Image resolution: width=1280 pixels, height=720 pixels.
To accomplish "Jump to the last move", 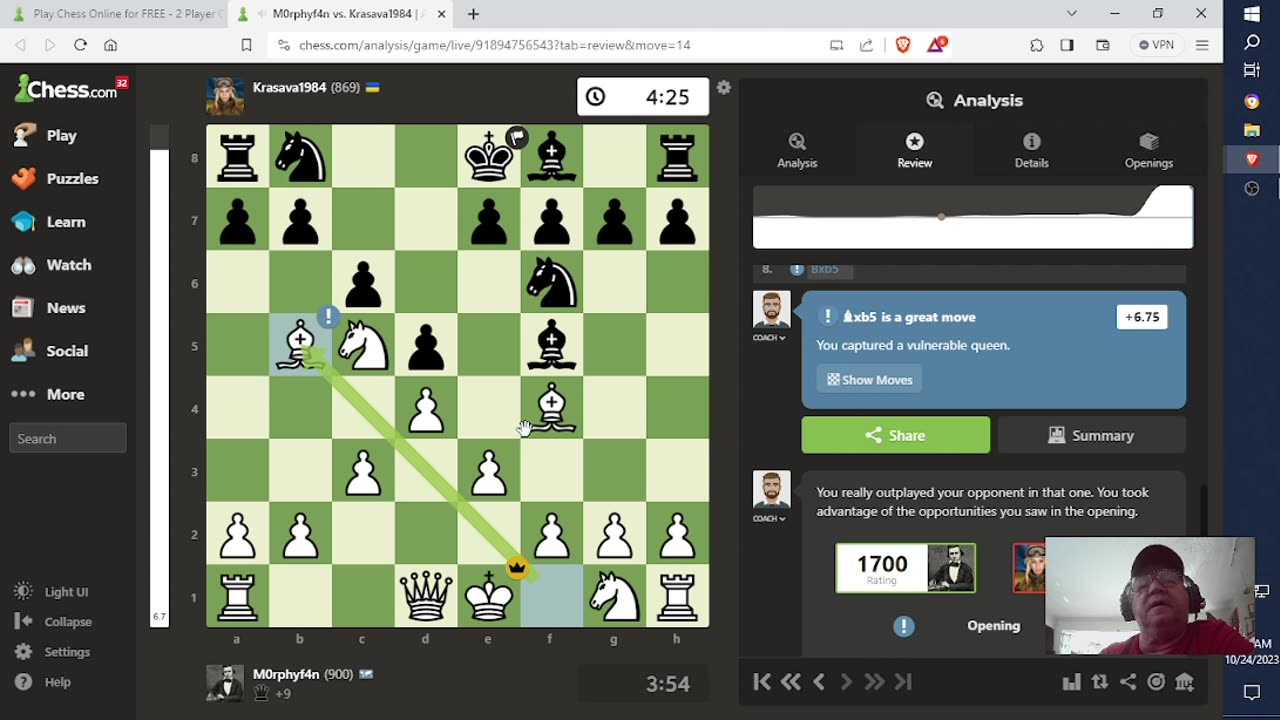I will [x=903, y=682].
